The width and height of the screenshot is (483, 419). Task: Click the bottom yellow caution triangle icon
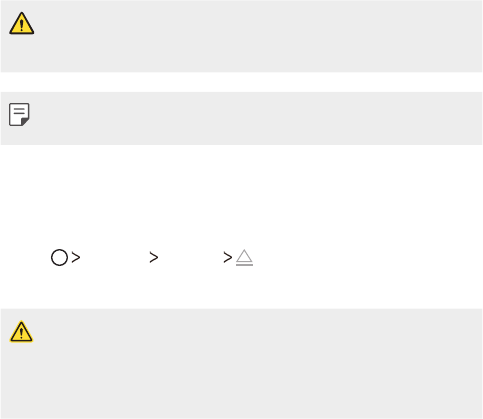pos(21,332)
